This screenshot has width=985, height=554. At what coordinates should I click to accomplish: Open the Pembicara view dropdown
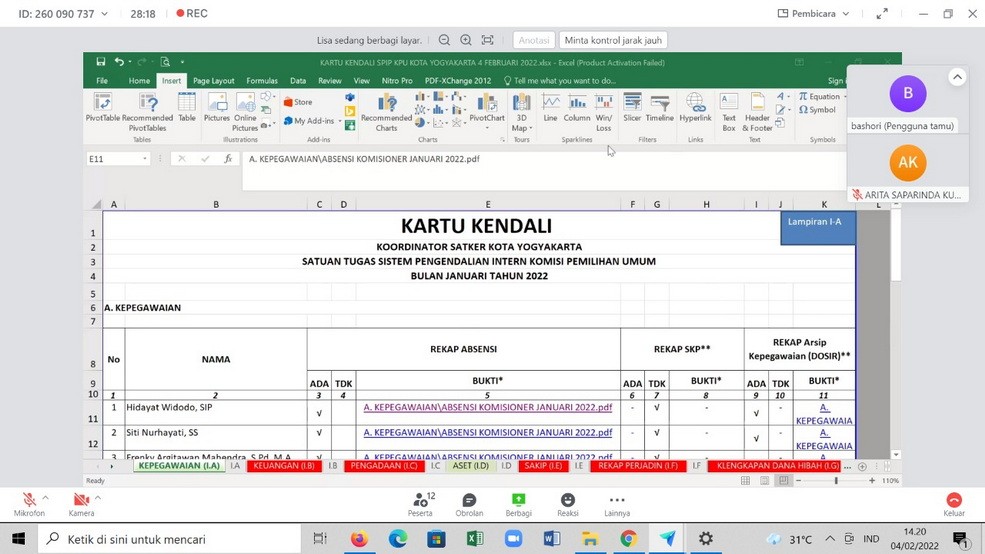pyautogui.click(x=814, y=14)
